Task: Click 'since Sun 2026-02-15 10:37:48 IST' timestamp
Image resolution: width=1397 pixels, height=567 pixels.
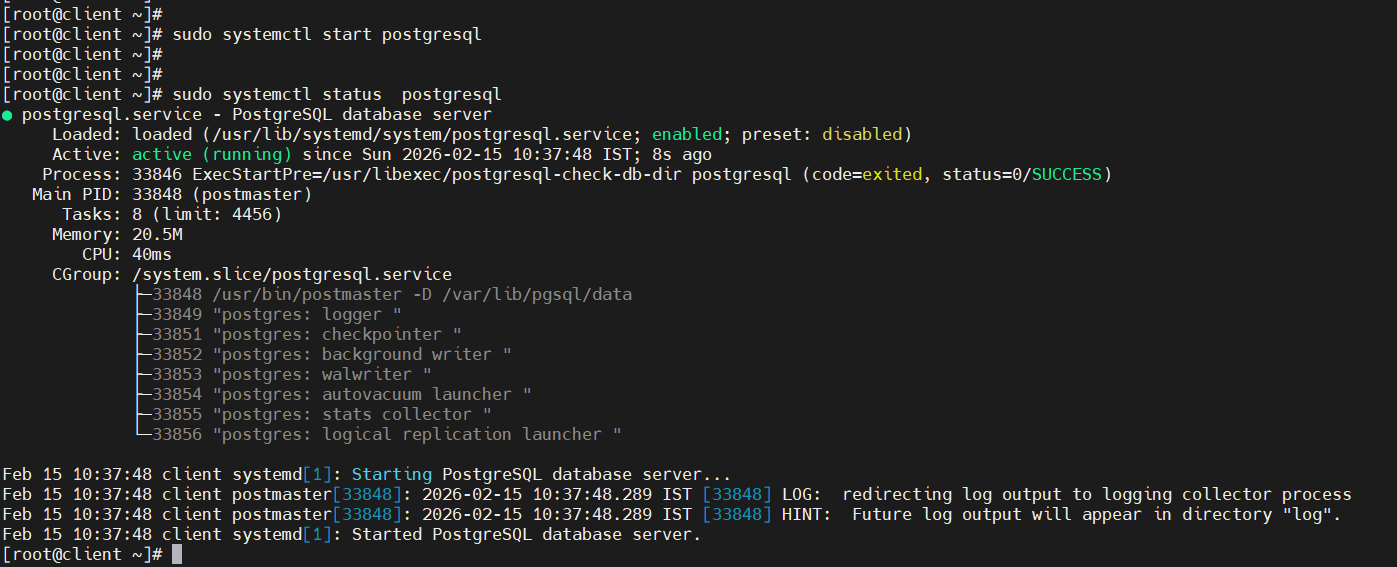Action: click(x=466, y=154)
